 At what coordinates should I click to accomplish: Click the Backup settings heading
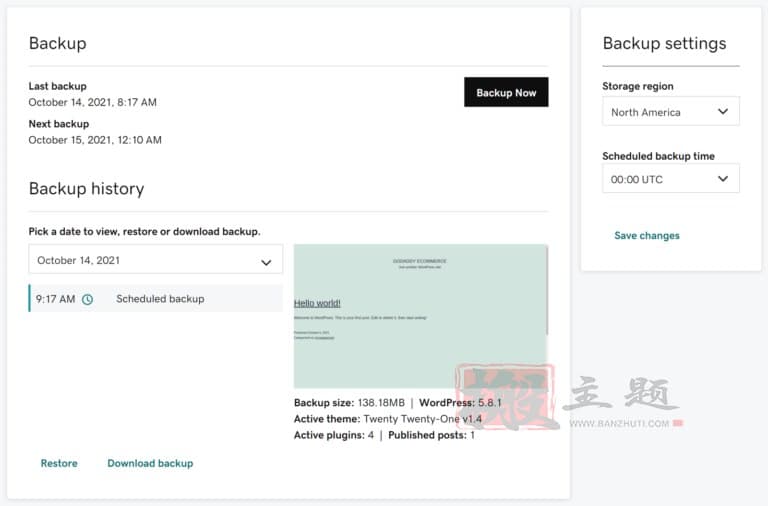pyautogui.click(x=664, y=43)
